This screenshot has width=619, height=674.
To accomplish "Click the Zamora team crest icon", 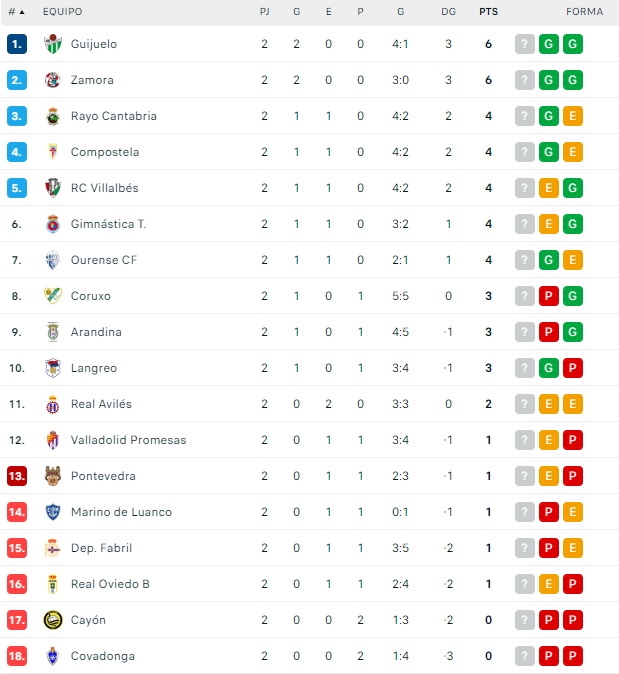I will coord(53,80).
